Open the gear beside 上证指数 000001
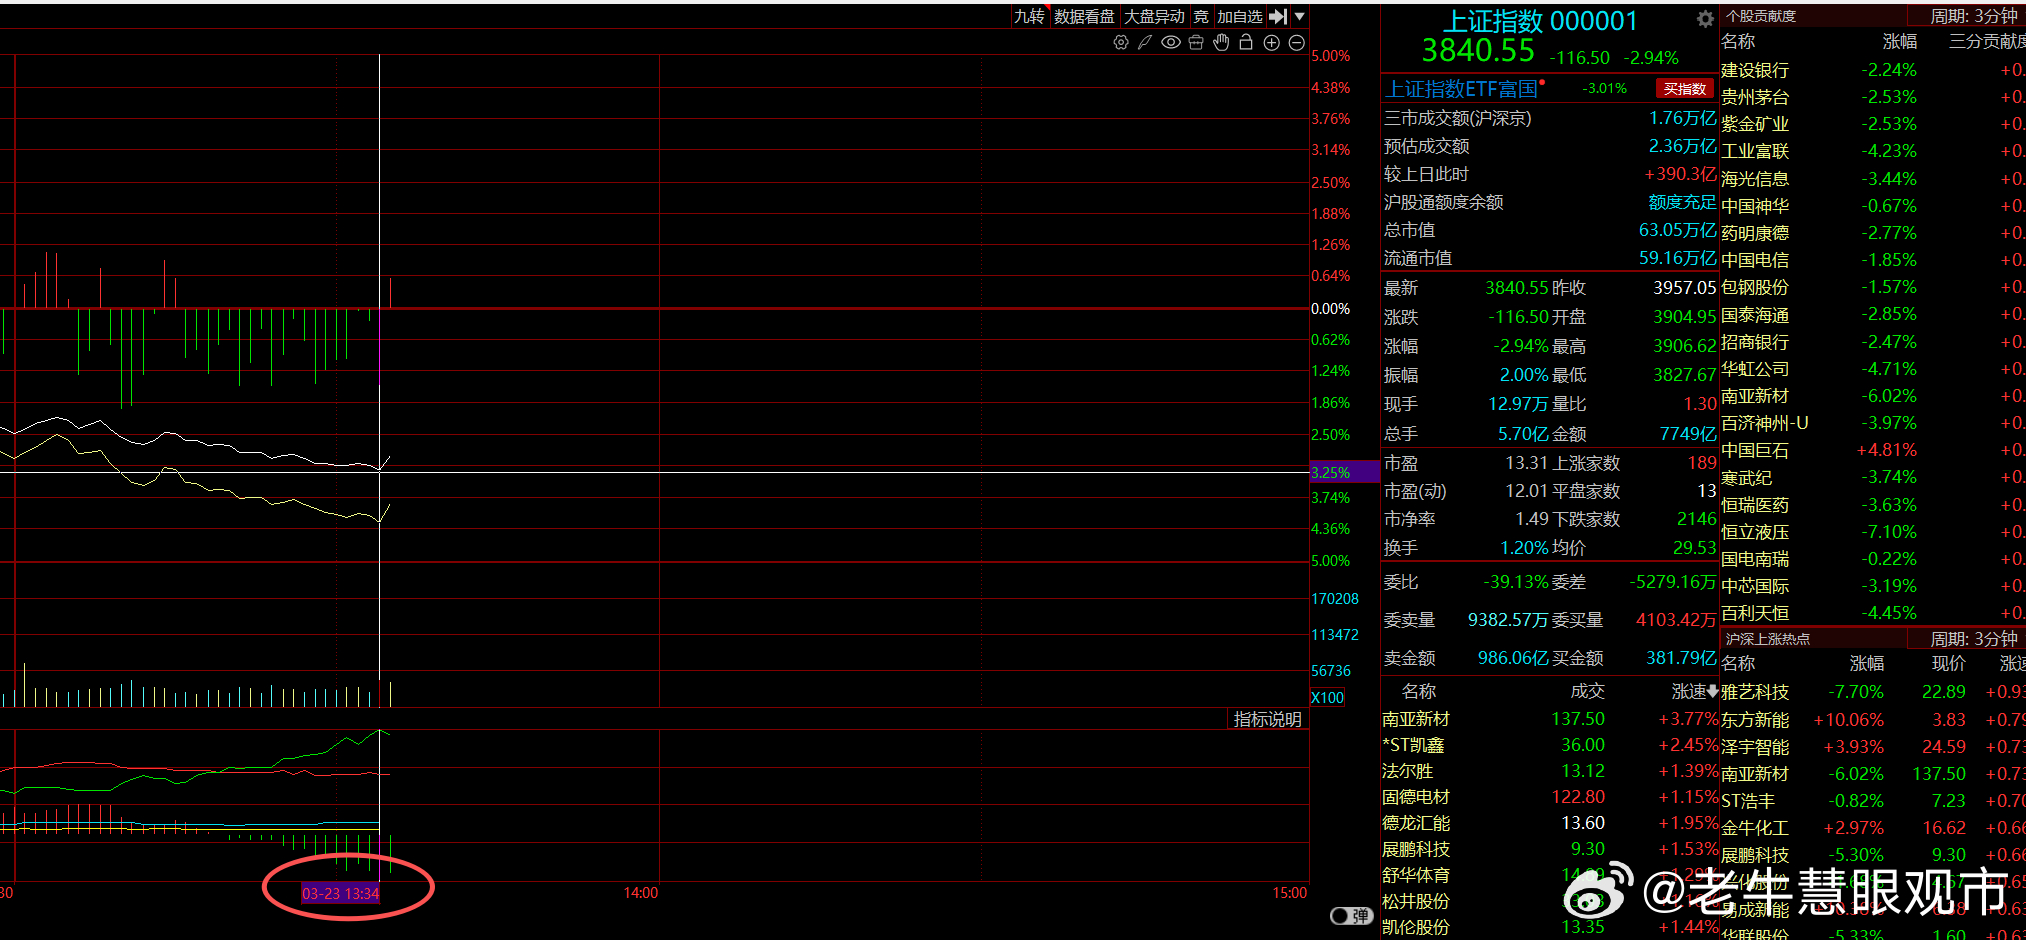Screen dimensions: 2026x940 [1706, 19]
